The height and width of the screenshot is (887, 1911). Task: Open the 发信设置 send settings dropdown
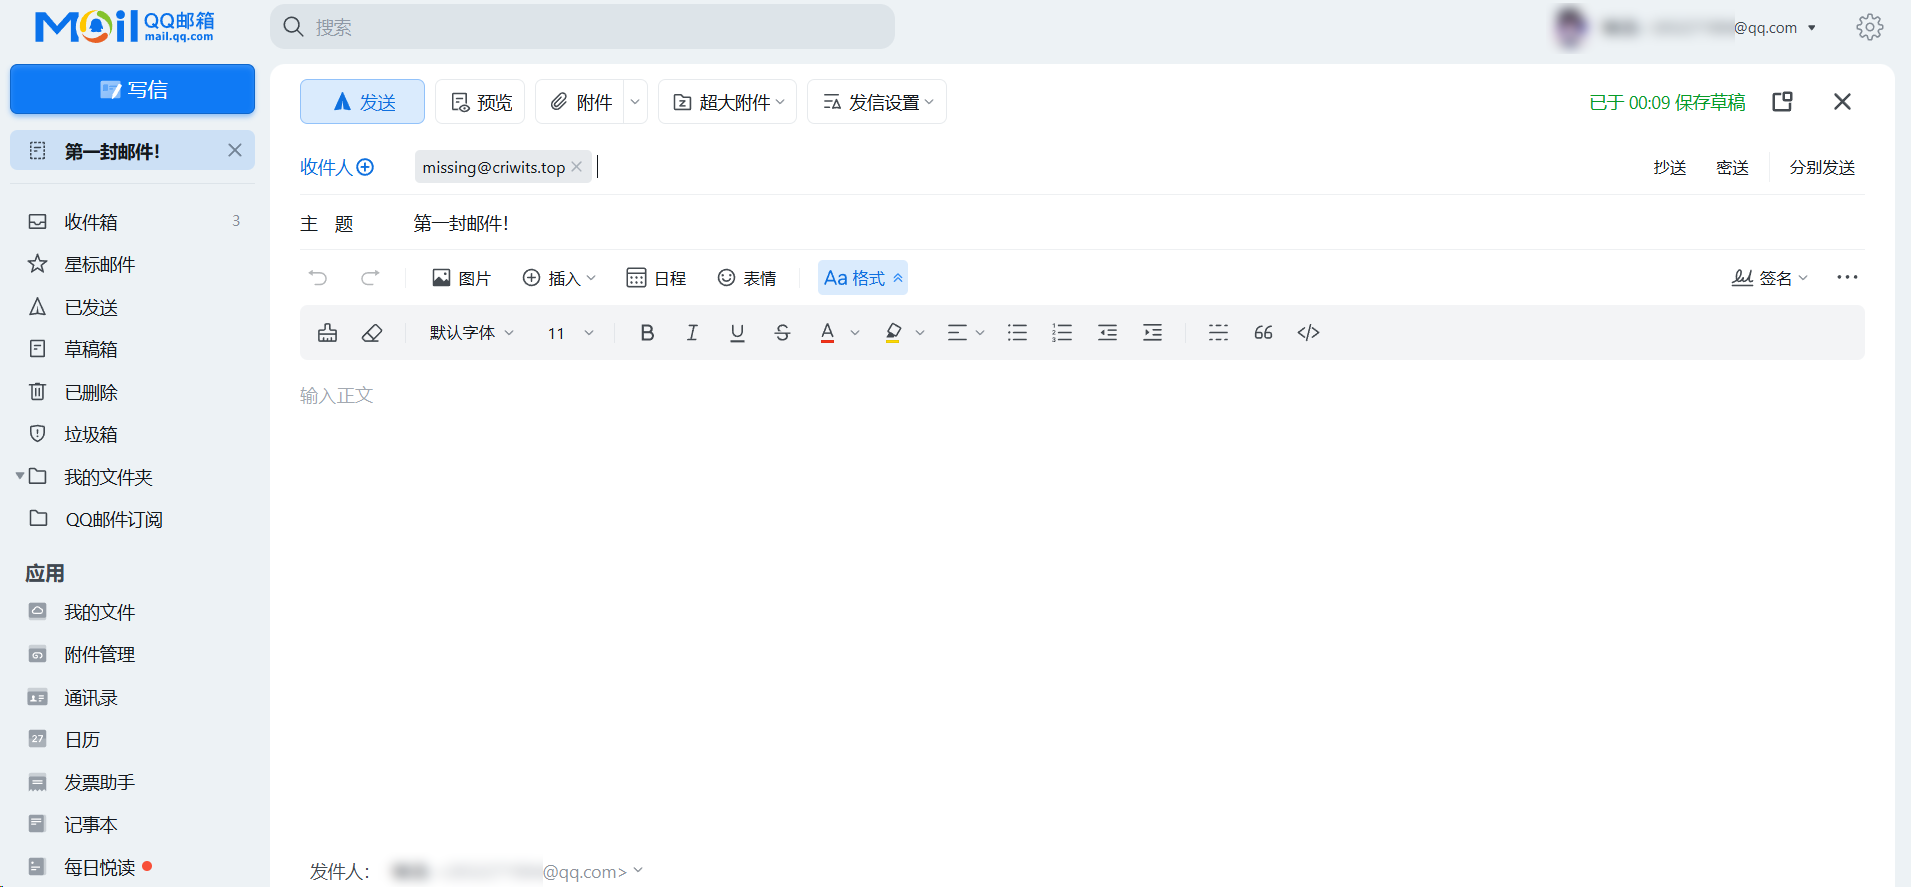click(x=877, y=102)
